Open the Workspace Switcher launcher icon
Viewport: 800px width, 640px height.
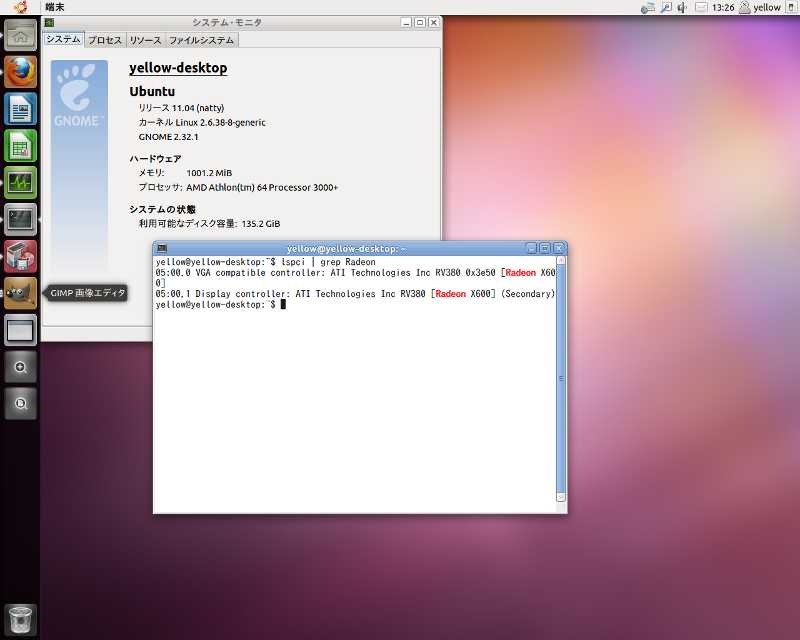(20, 330)
